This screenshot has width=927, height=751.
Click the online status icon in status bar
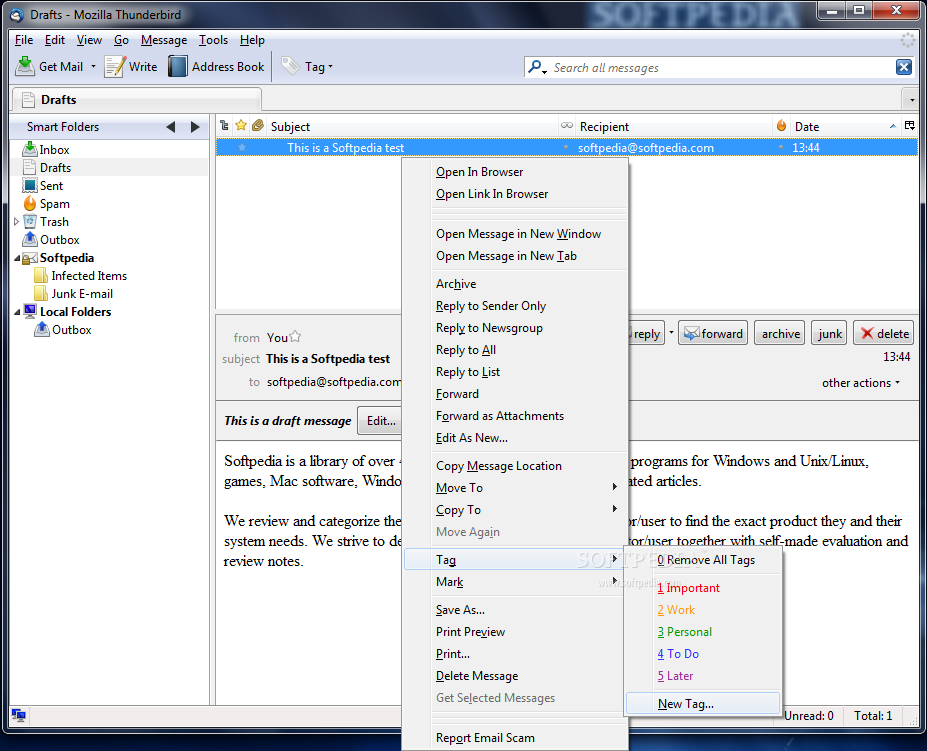[18, 716]
